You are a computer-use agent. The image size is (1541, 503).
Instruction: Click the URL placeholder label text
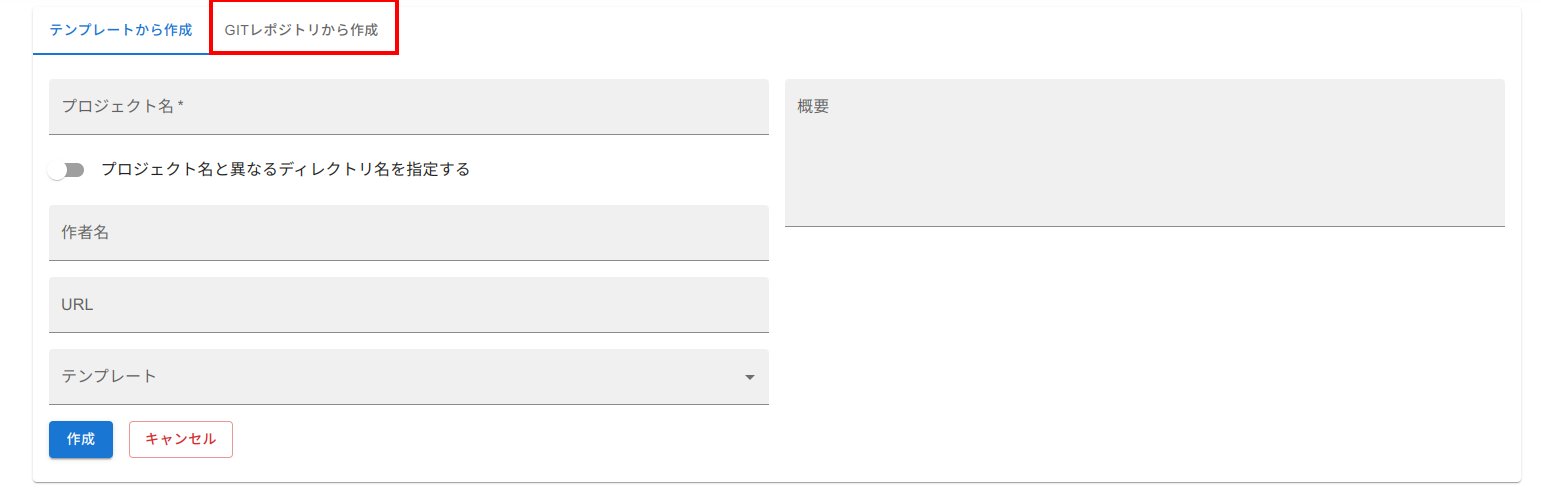pyautogui.click(x=78, y=304)
